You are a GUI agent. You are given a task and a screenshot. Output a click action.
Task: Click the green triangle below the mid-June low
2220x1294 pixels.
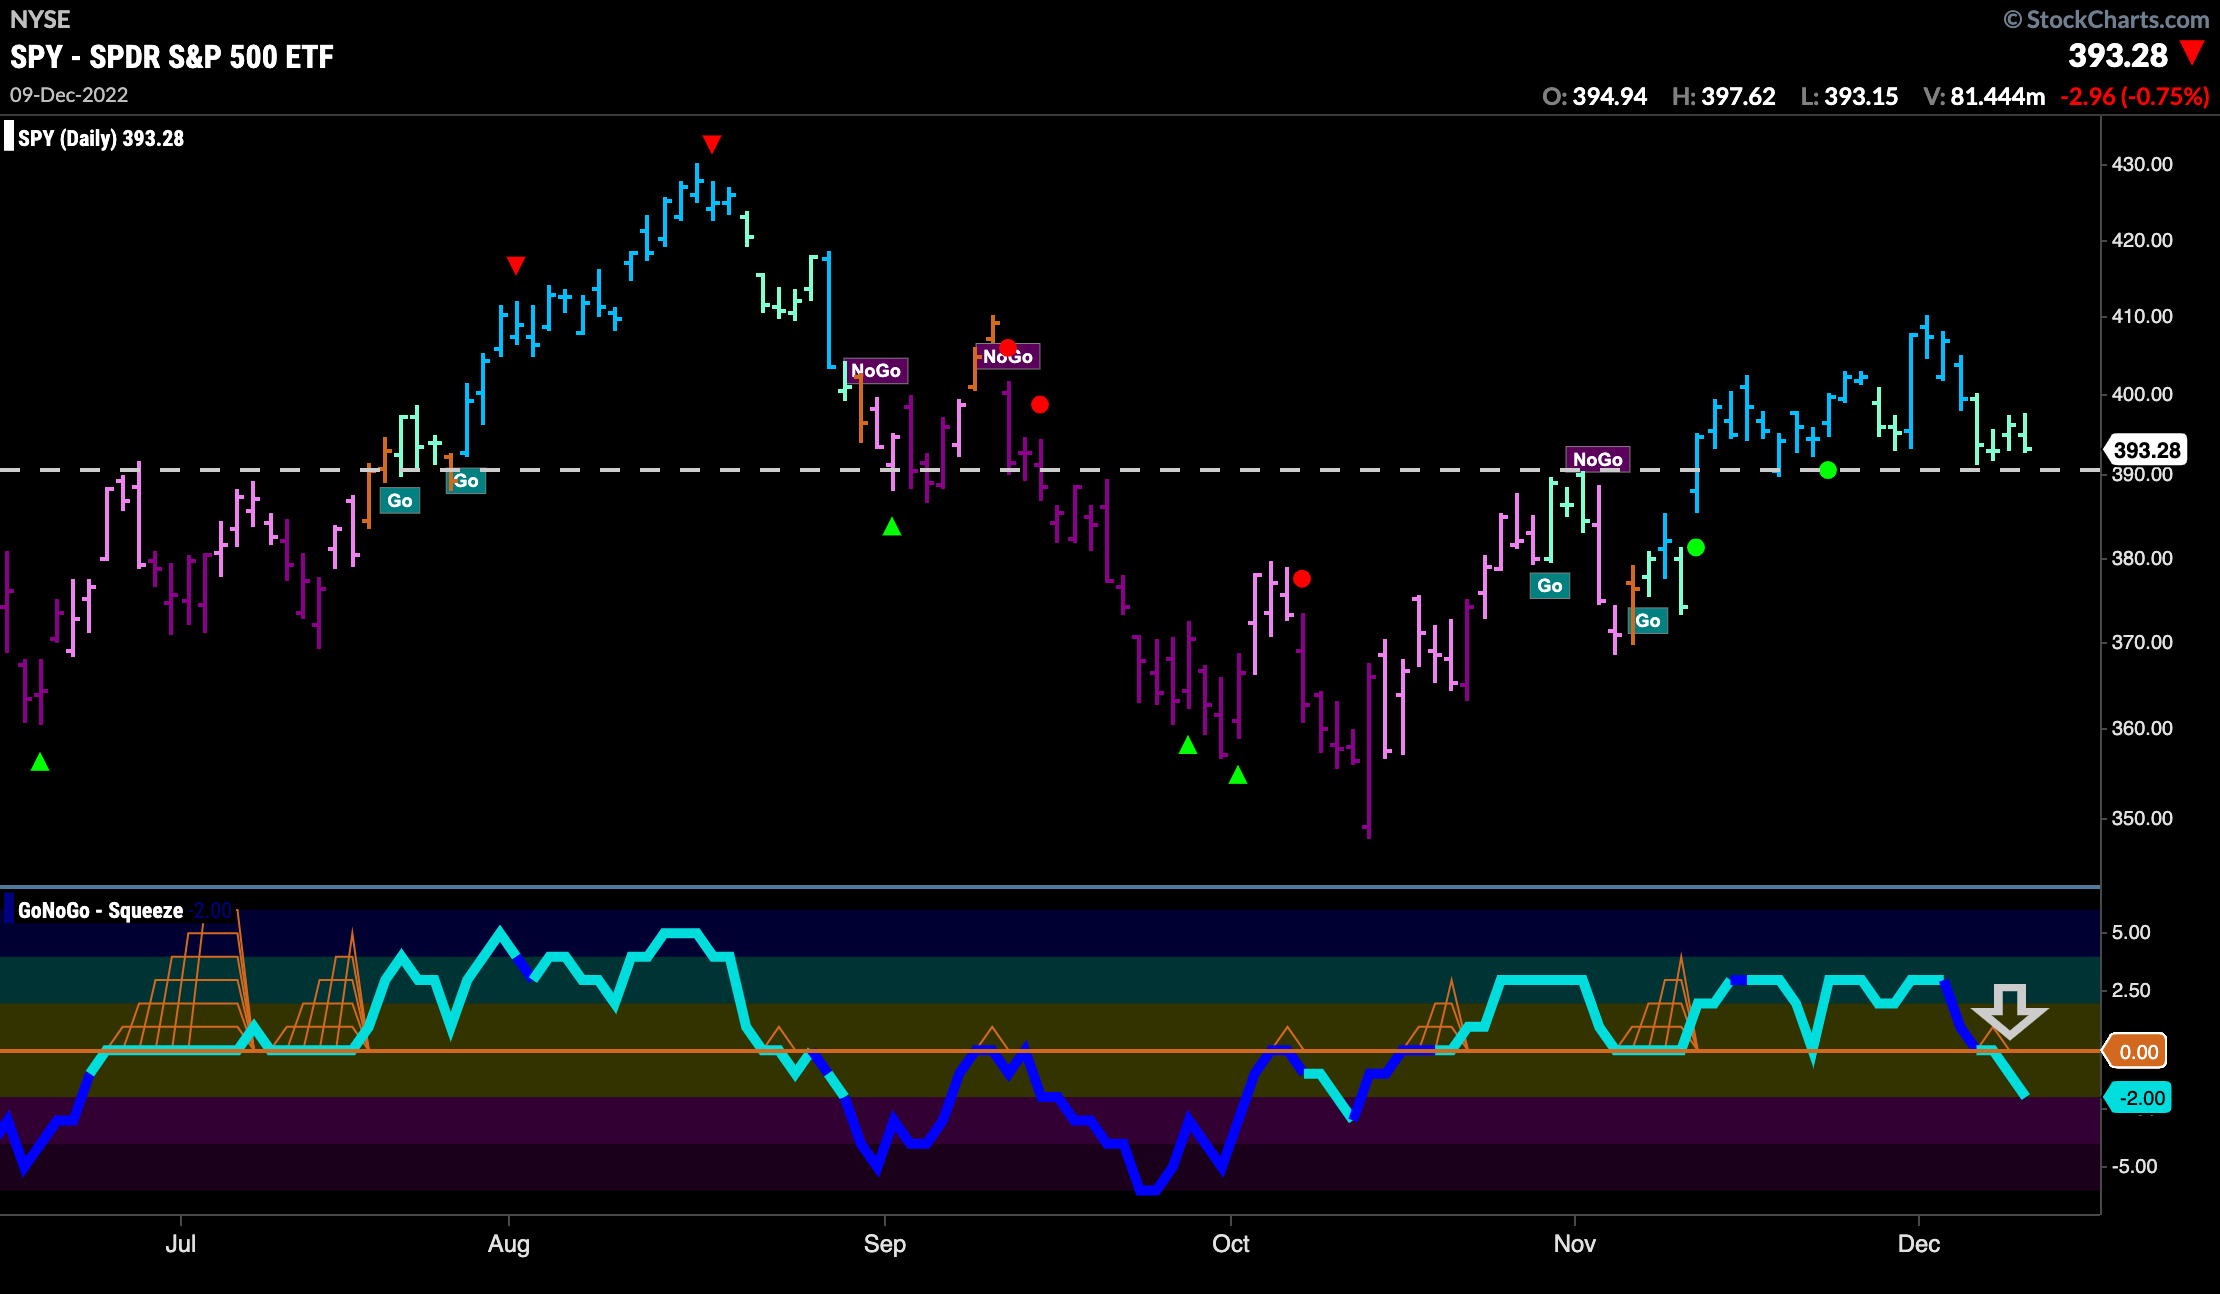tap(40, 762)
